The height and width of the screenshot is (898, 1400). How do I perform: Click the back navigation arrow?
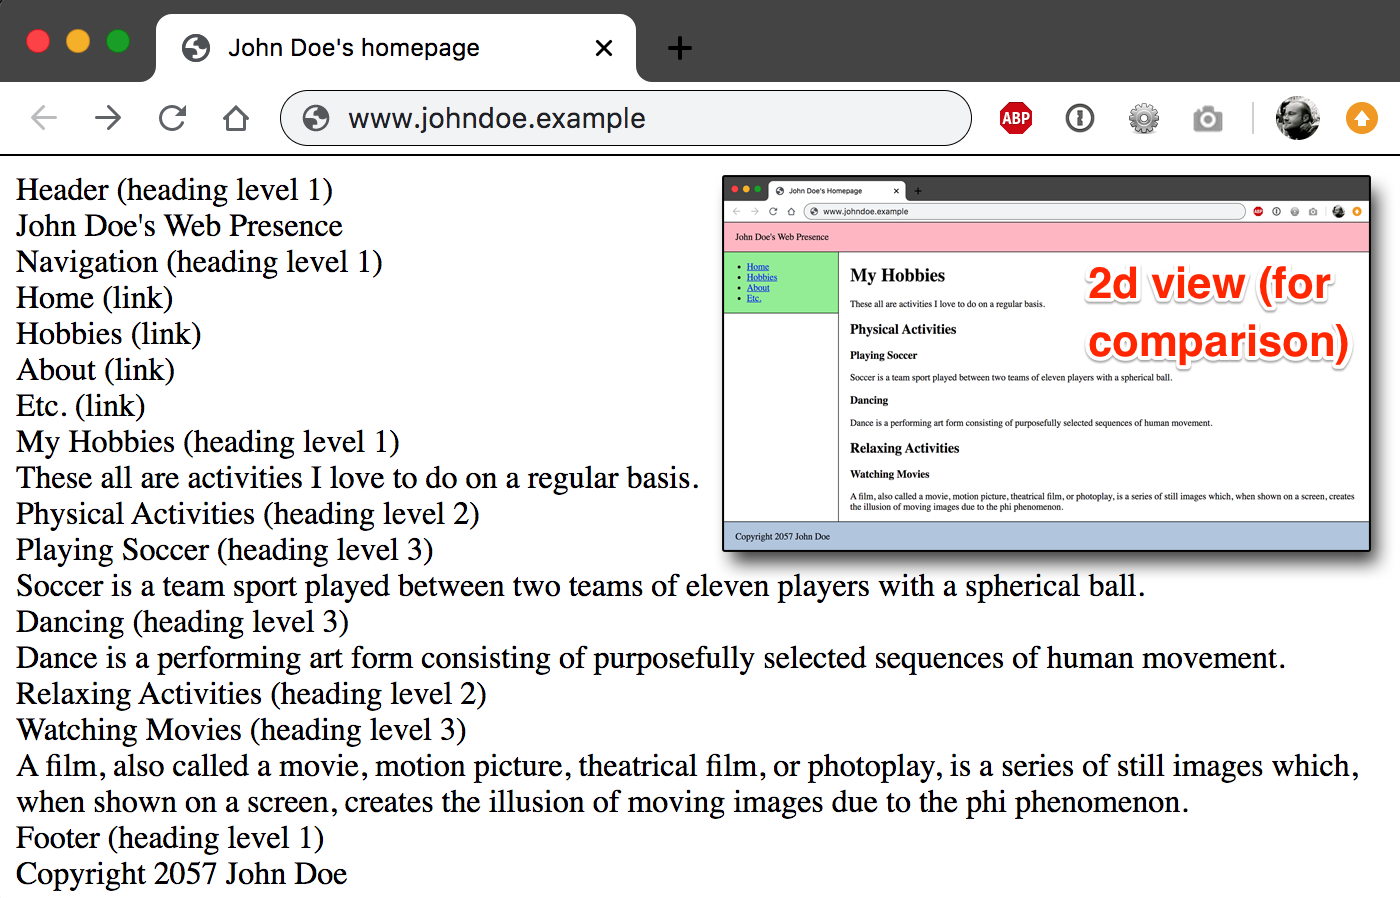click(x=44, y=117)
